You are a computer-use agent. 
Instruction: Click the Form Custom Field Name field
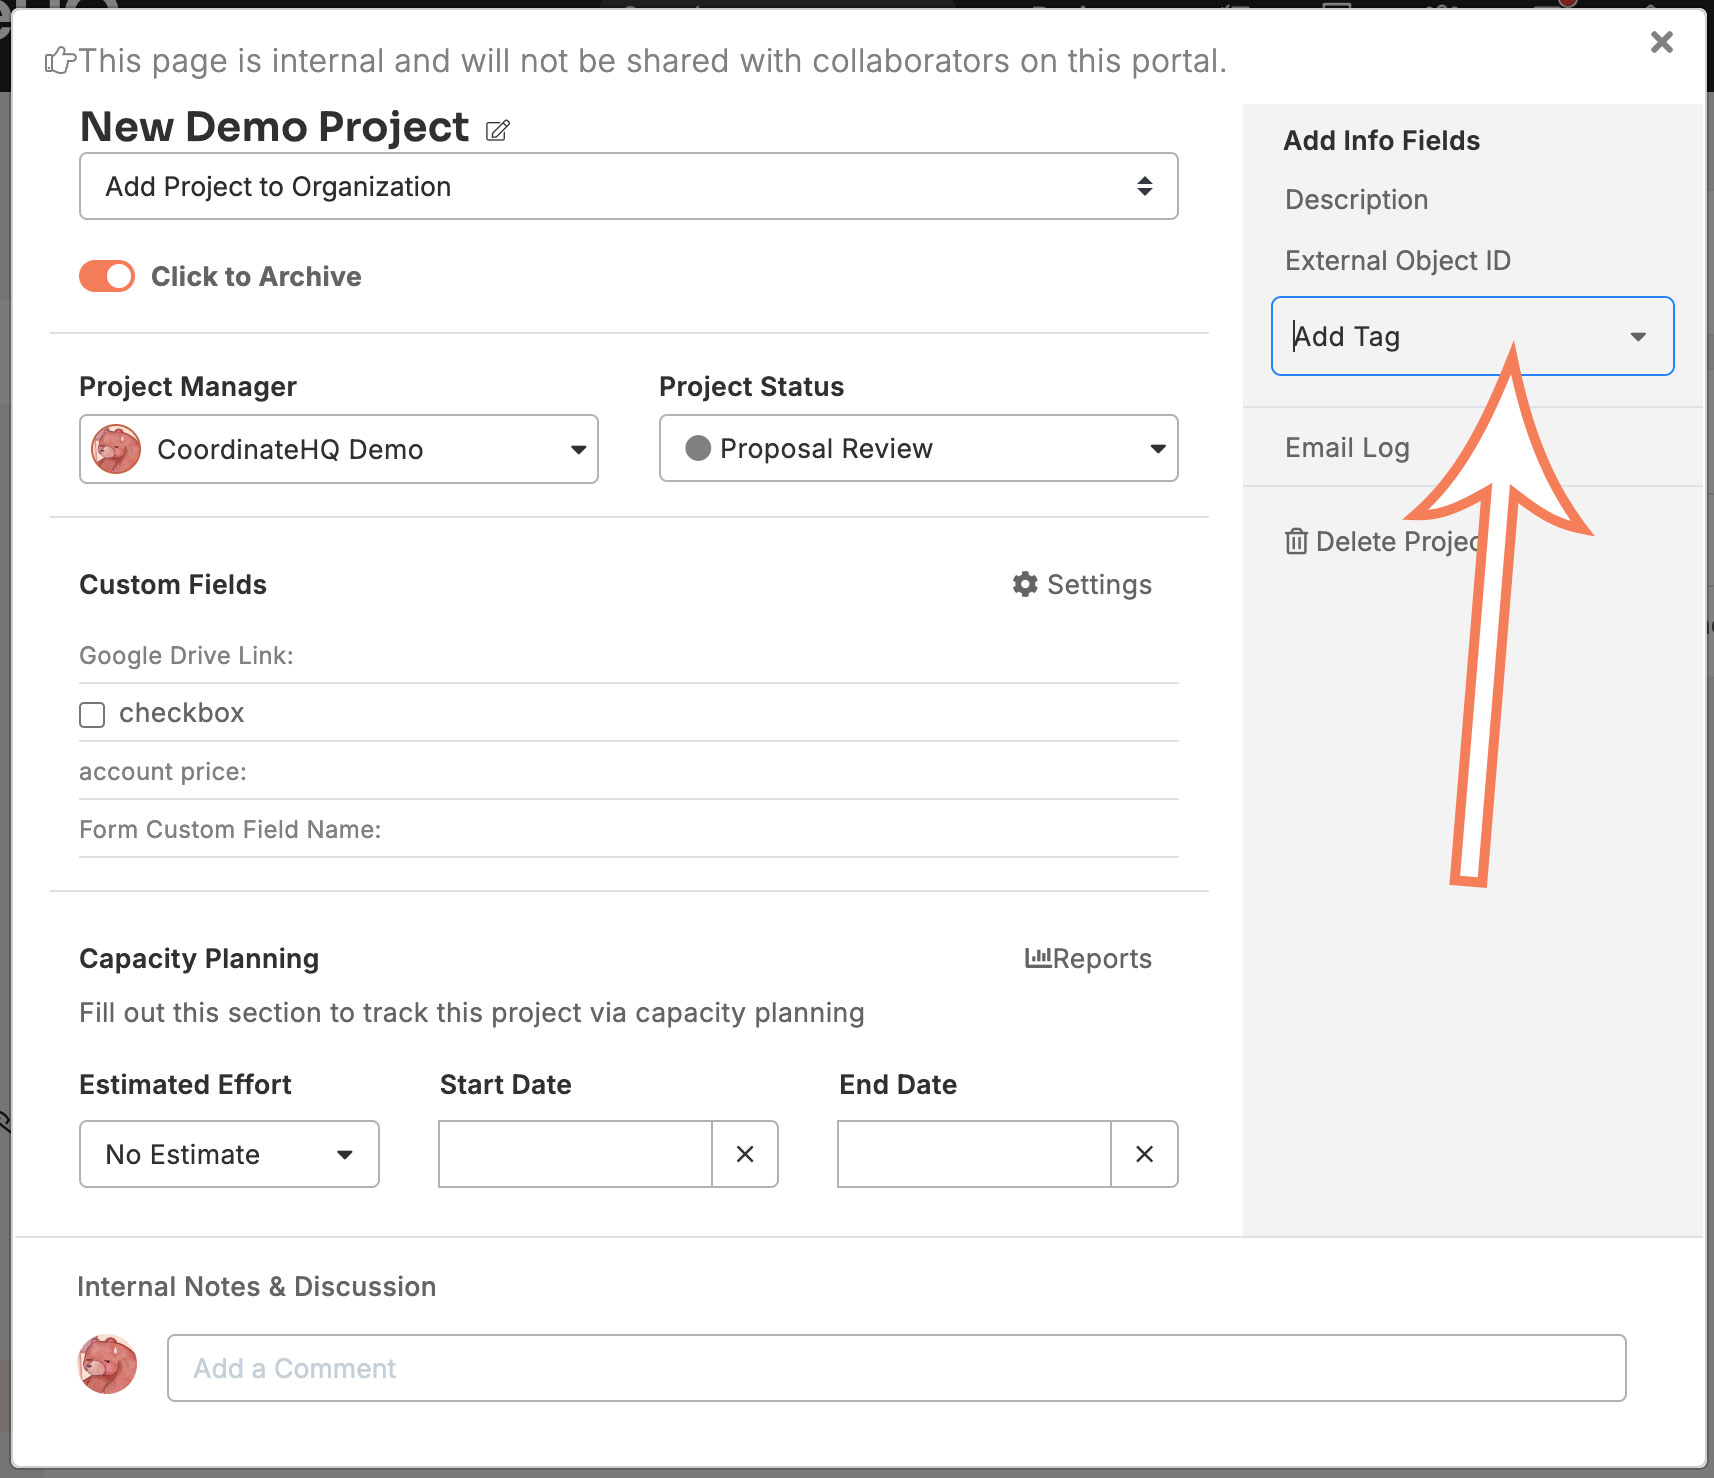(x=629, y=830)
